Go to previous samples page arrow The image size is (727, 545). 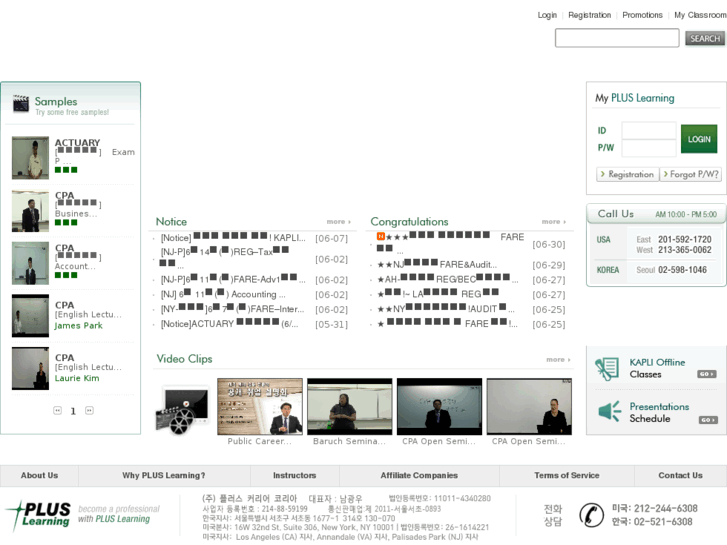click(57, 410)
